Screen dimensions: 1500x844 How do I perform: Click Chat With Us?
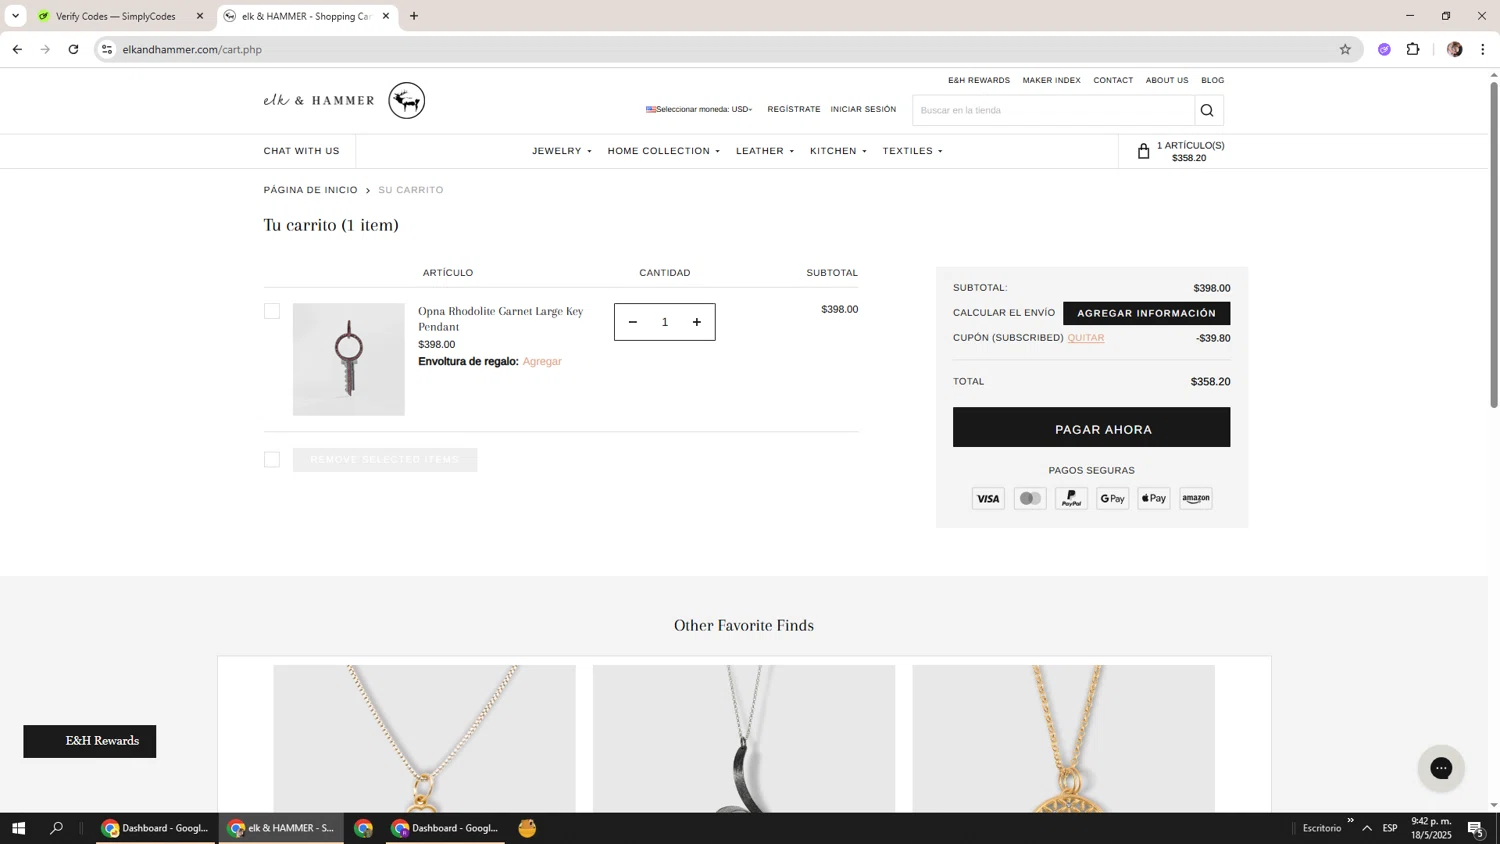(x=301, y=151)
